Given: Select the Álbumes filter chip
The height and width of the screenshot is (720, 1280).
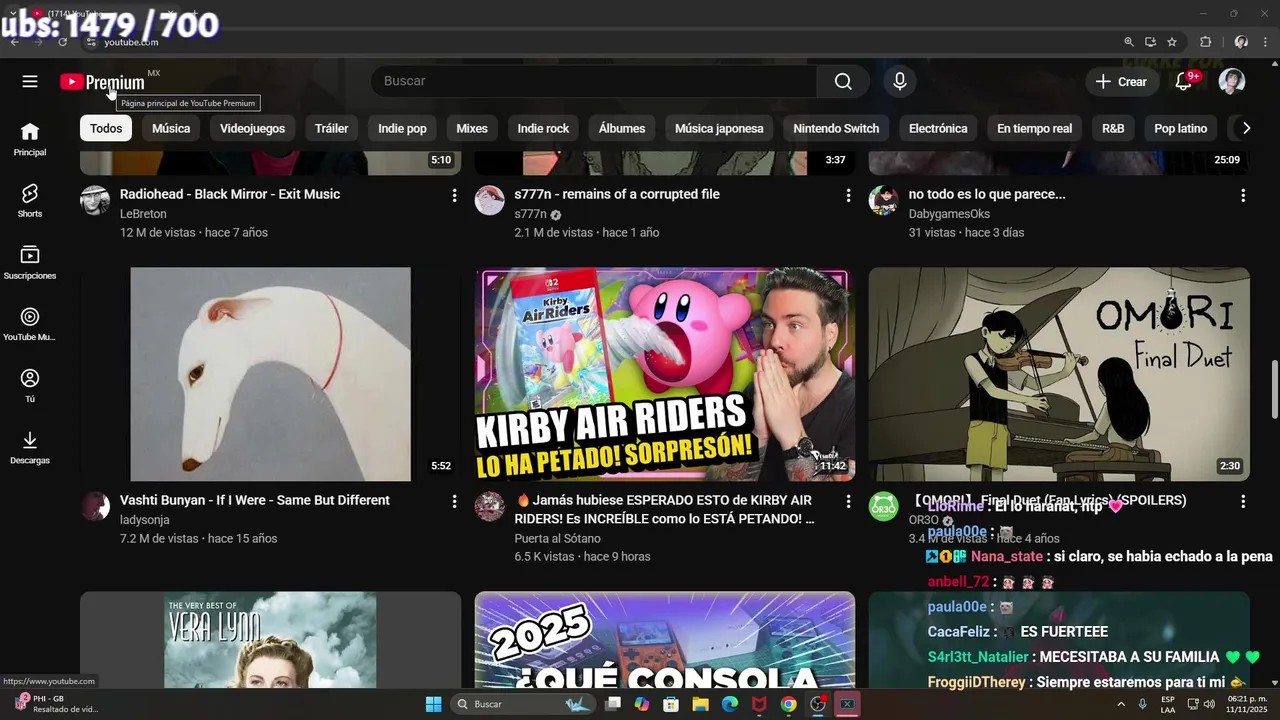Looking at the screenshot, I should tap(622, 128).
